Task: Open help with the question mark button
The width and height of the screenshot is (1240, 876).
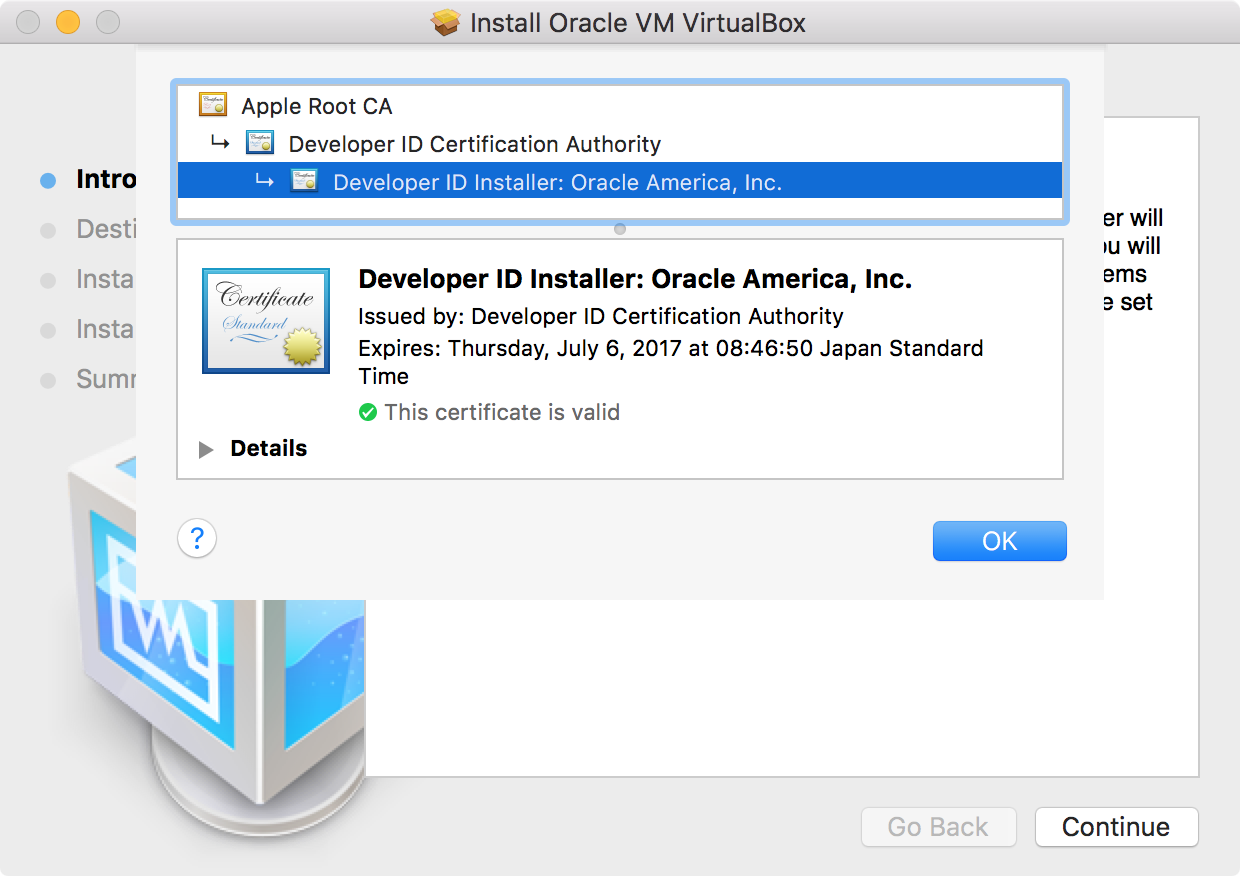Action: pyautogui.click(x=197, y=539)
